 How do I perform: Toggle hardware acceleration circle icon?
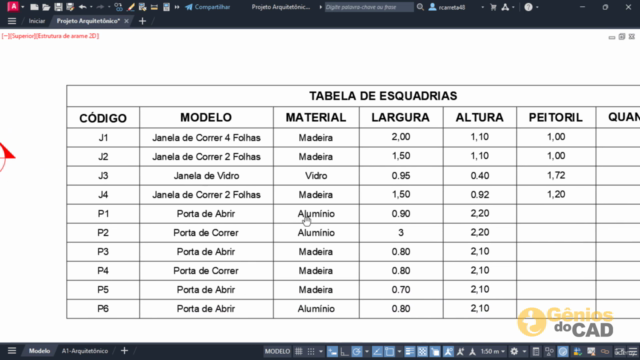[x=563, y=351]
